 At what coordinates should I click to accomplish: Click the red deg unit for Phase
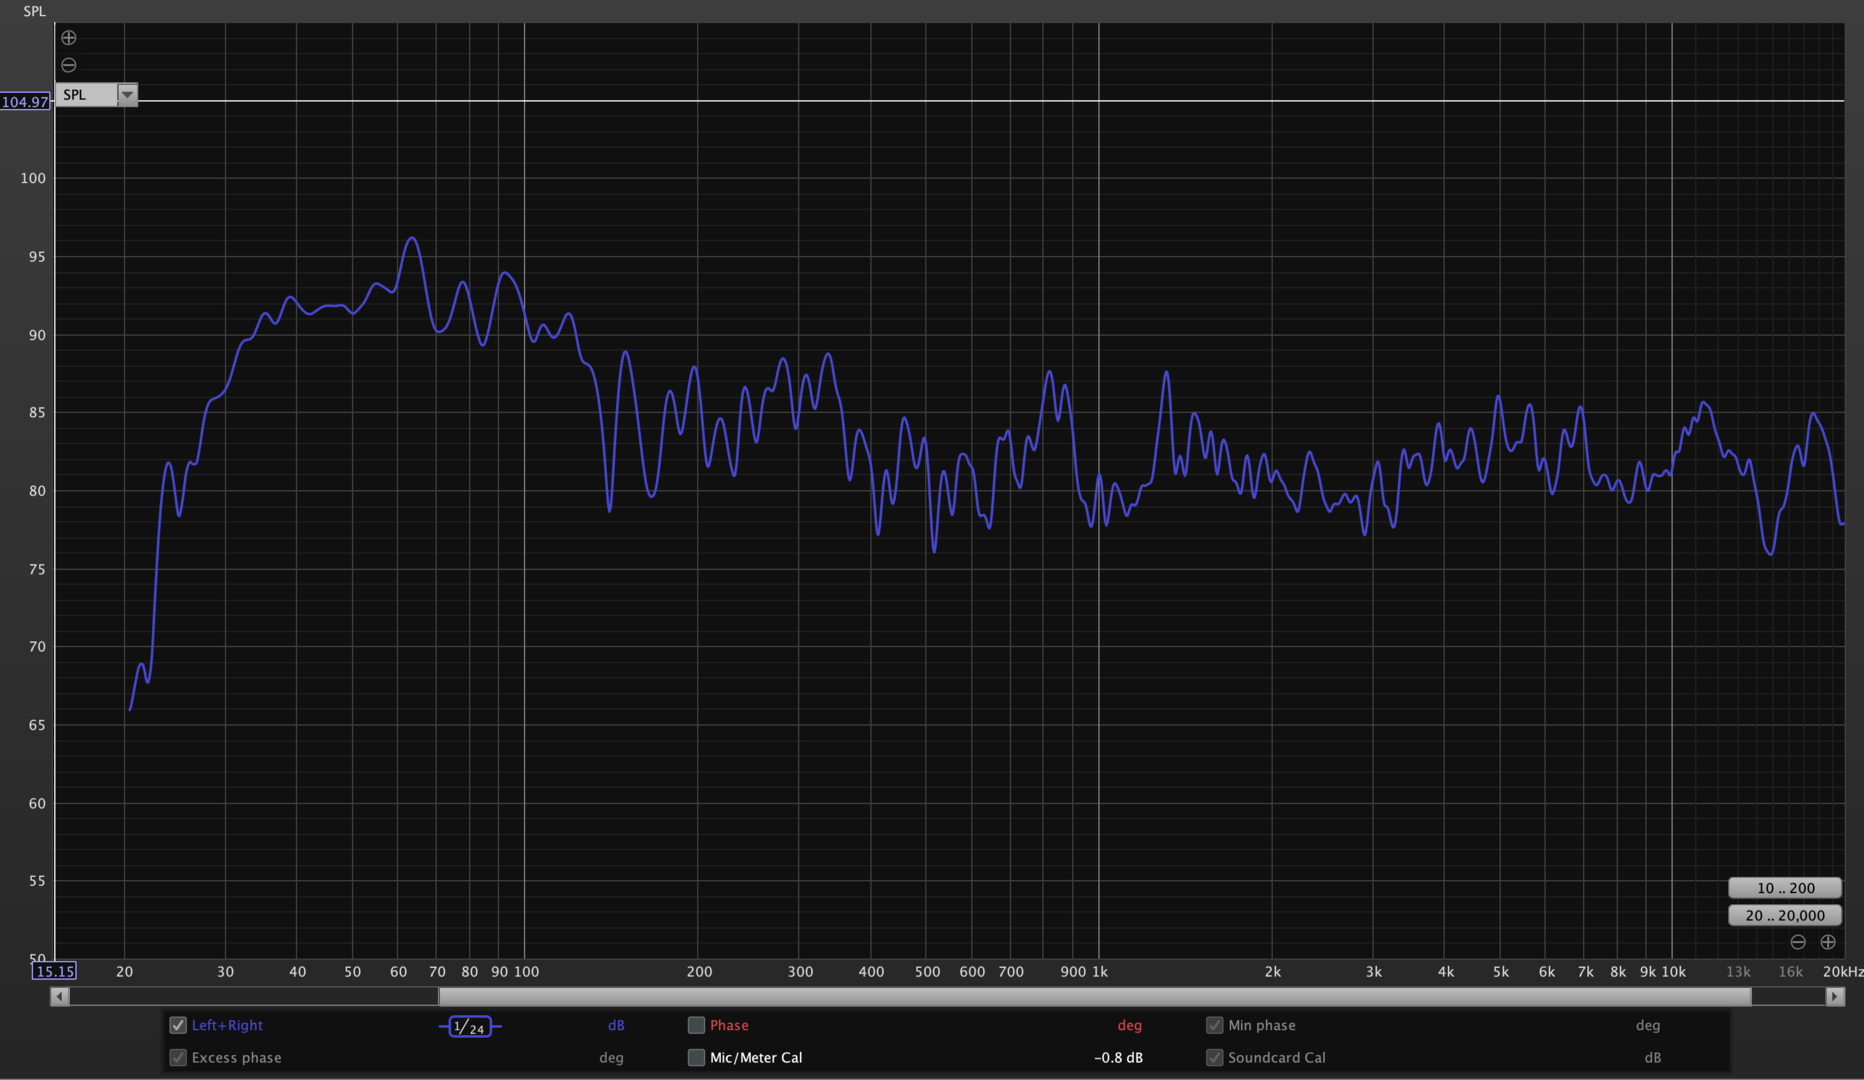coord(1129,1025)
